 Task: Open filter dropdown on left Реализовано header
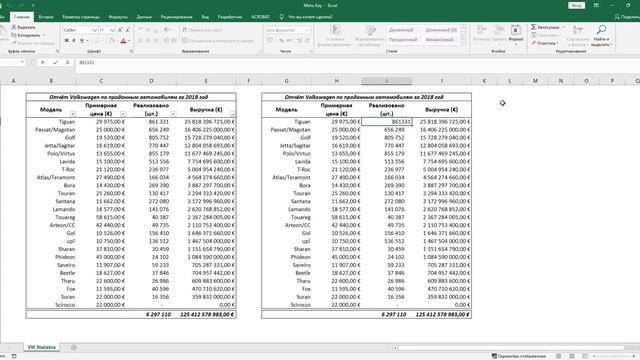[x=173, y=114]
